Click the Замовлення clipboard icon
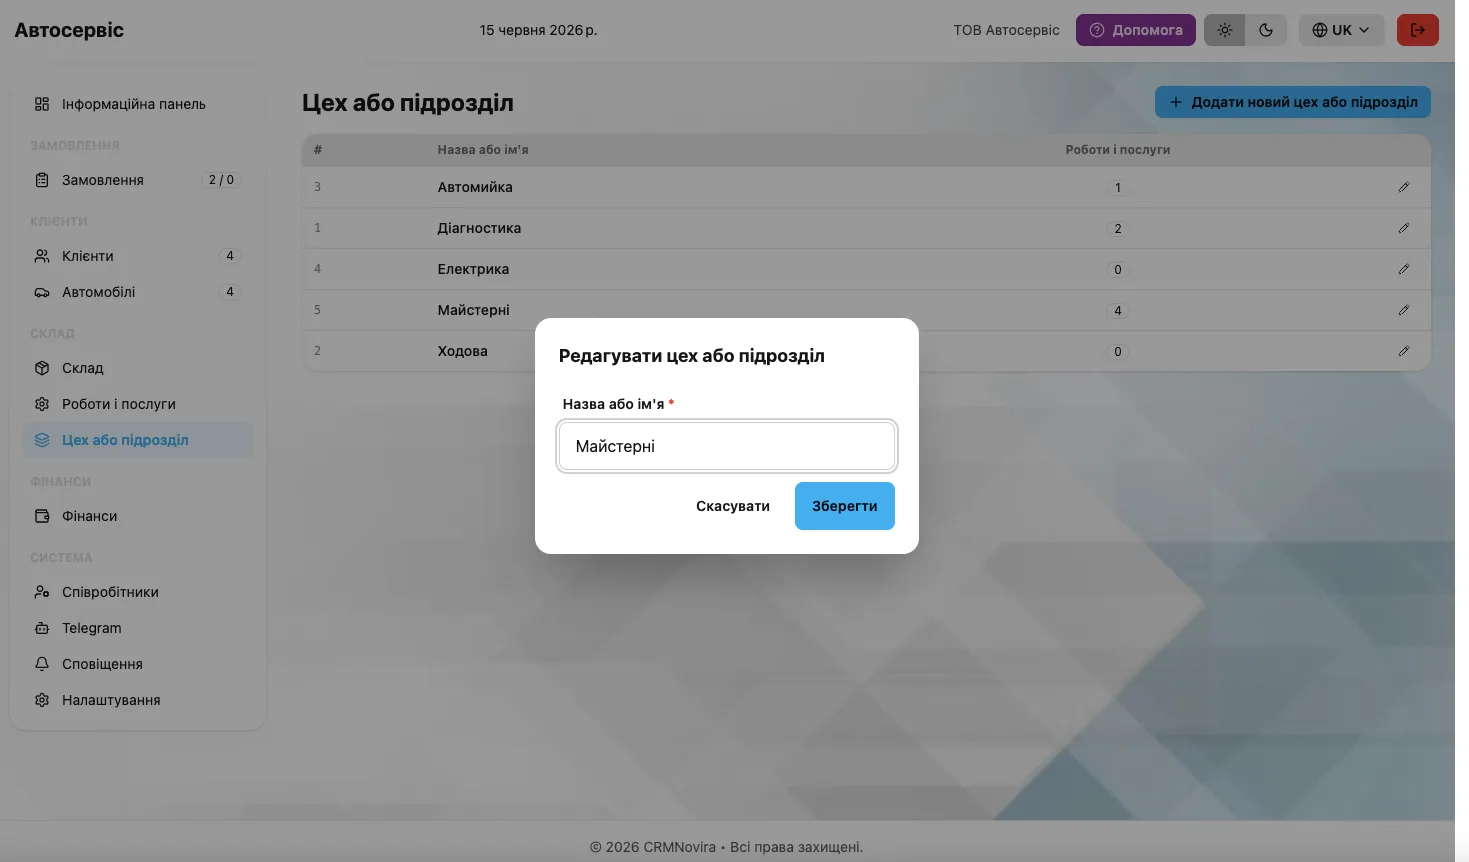Screen dimensions: 1469x862 (42, 180)
